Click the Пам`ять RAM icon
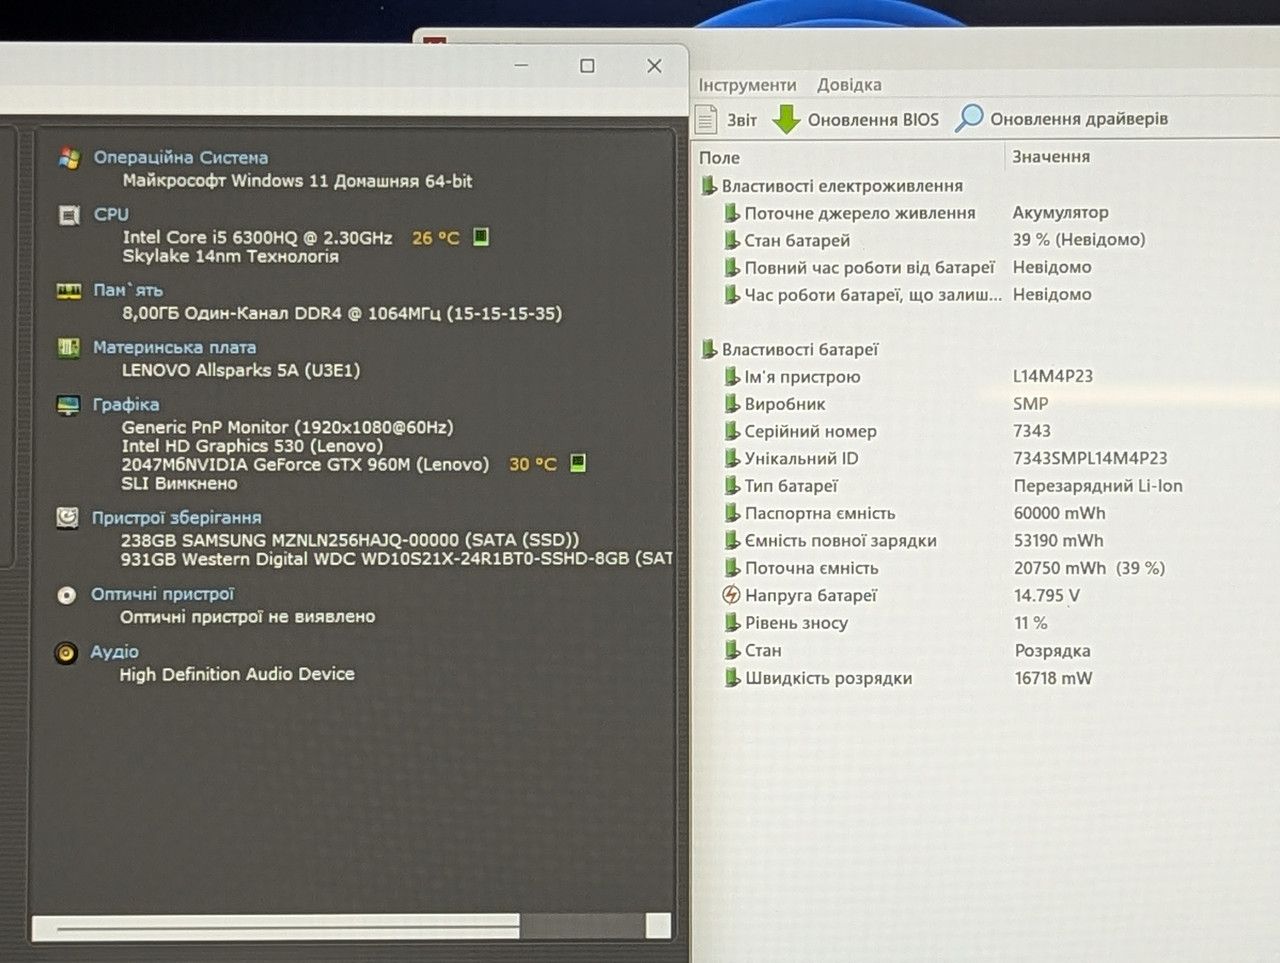The image size is (1280, 963). click(x=69, y=291)
